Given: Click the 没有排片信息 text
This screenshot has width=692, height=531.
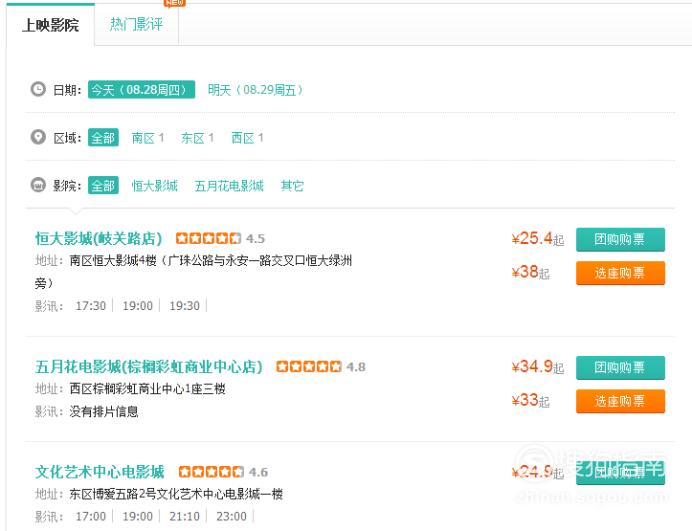Looking at the screenshot, I should (x=104, y=411).
